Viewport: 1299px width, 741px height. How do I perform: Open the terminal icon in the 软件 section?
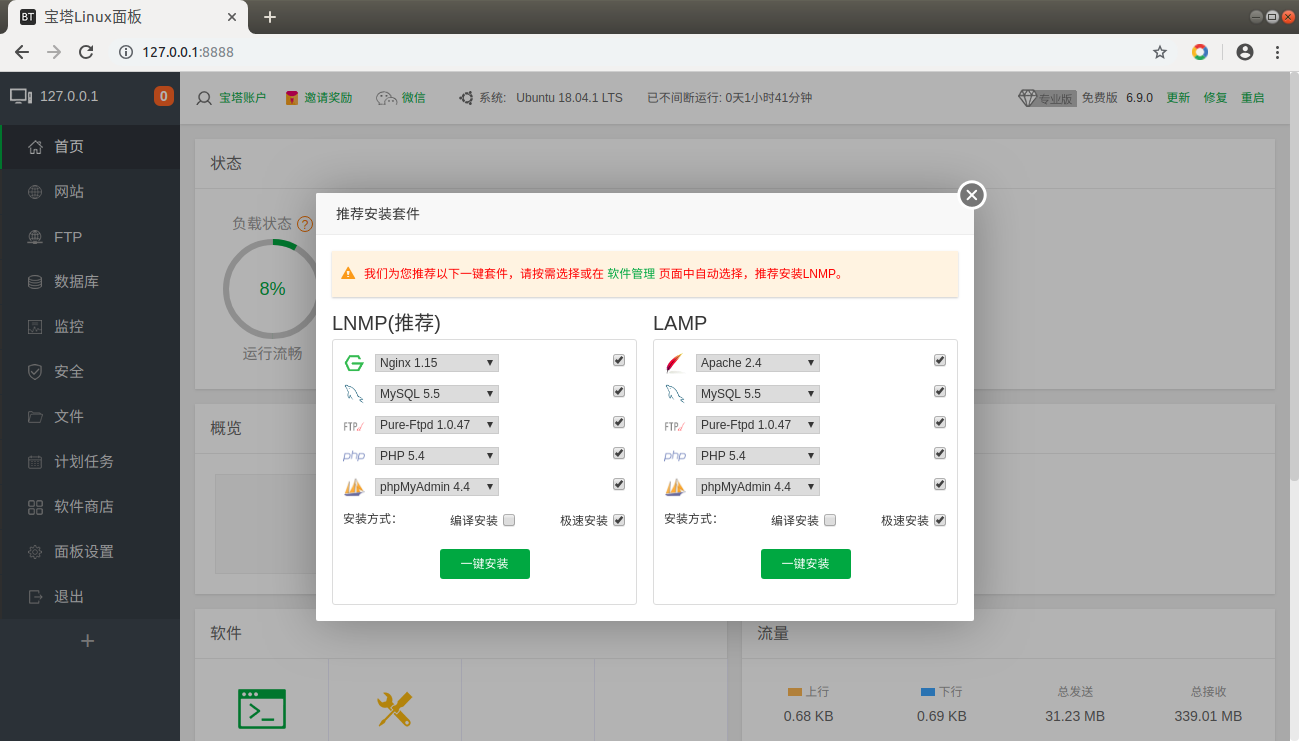tap(263, 708)
